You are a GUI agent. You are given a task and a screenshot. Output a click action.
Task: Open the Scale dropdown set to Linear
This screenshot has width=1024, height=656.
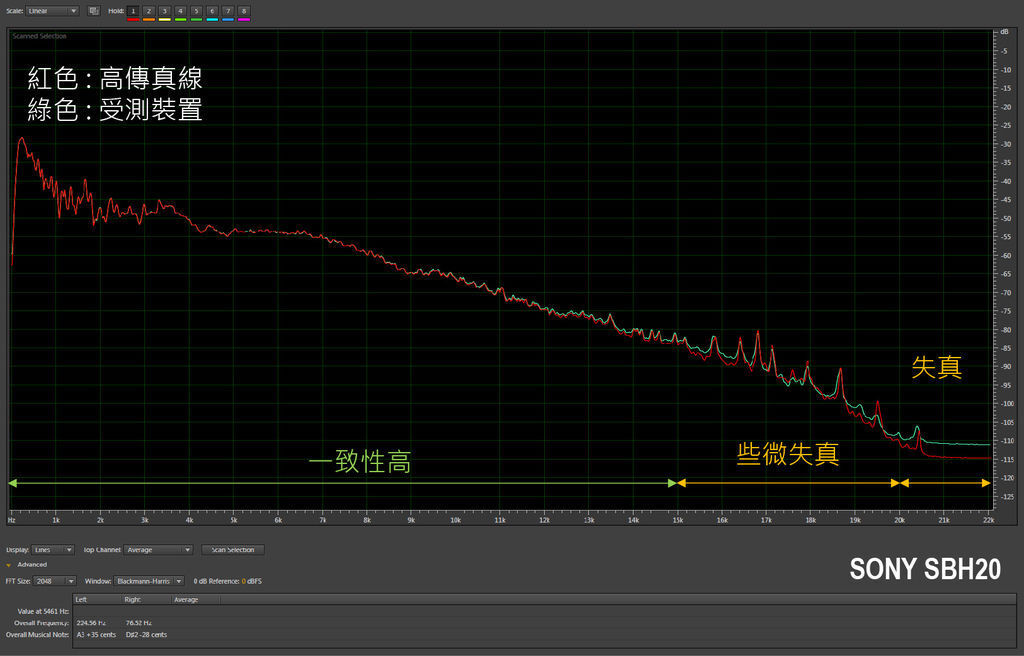(53, 11)
